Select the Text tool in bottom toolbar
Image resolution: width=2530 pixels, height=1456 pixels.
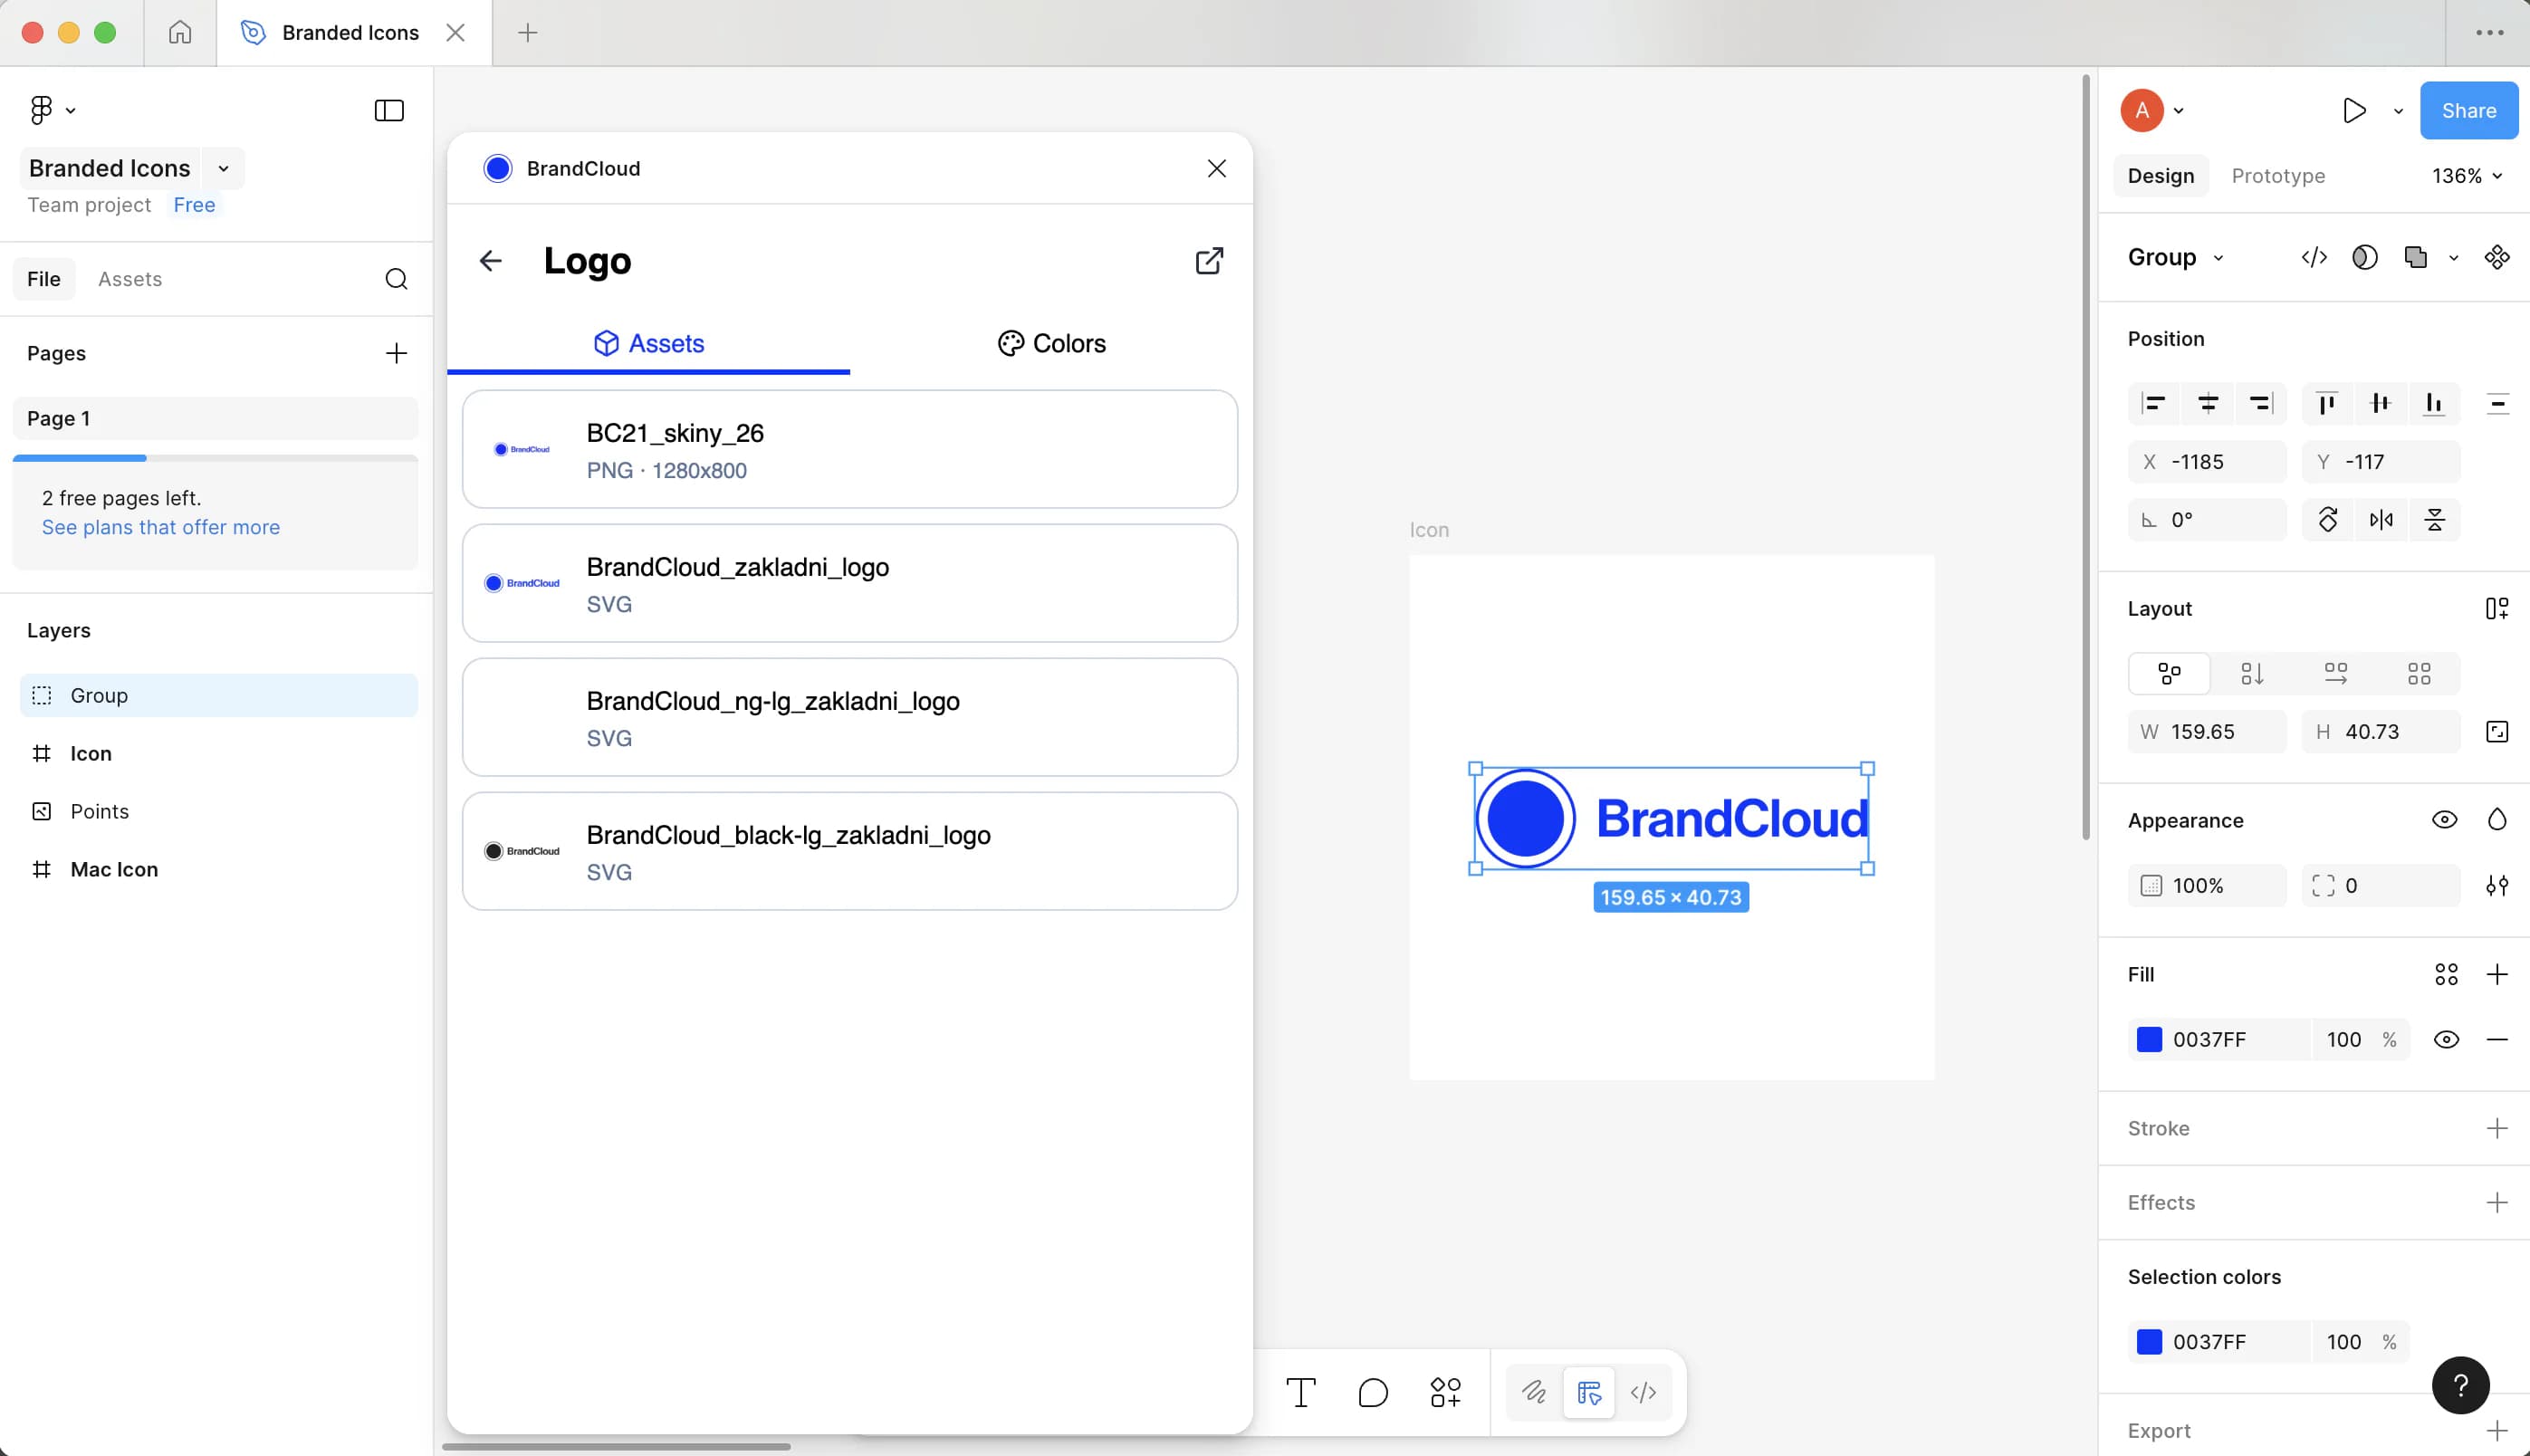(1300, 1392)
